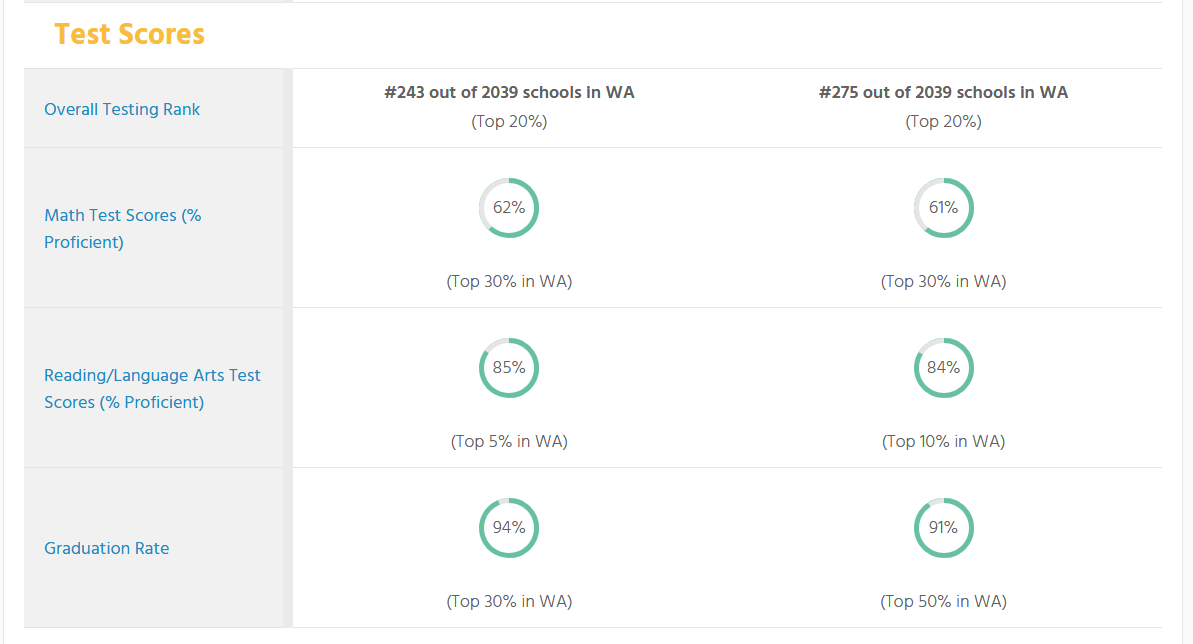Screen dimensions: 1193x644
Task: Click the Test Scores section heading
Action: pos(129,34)
